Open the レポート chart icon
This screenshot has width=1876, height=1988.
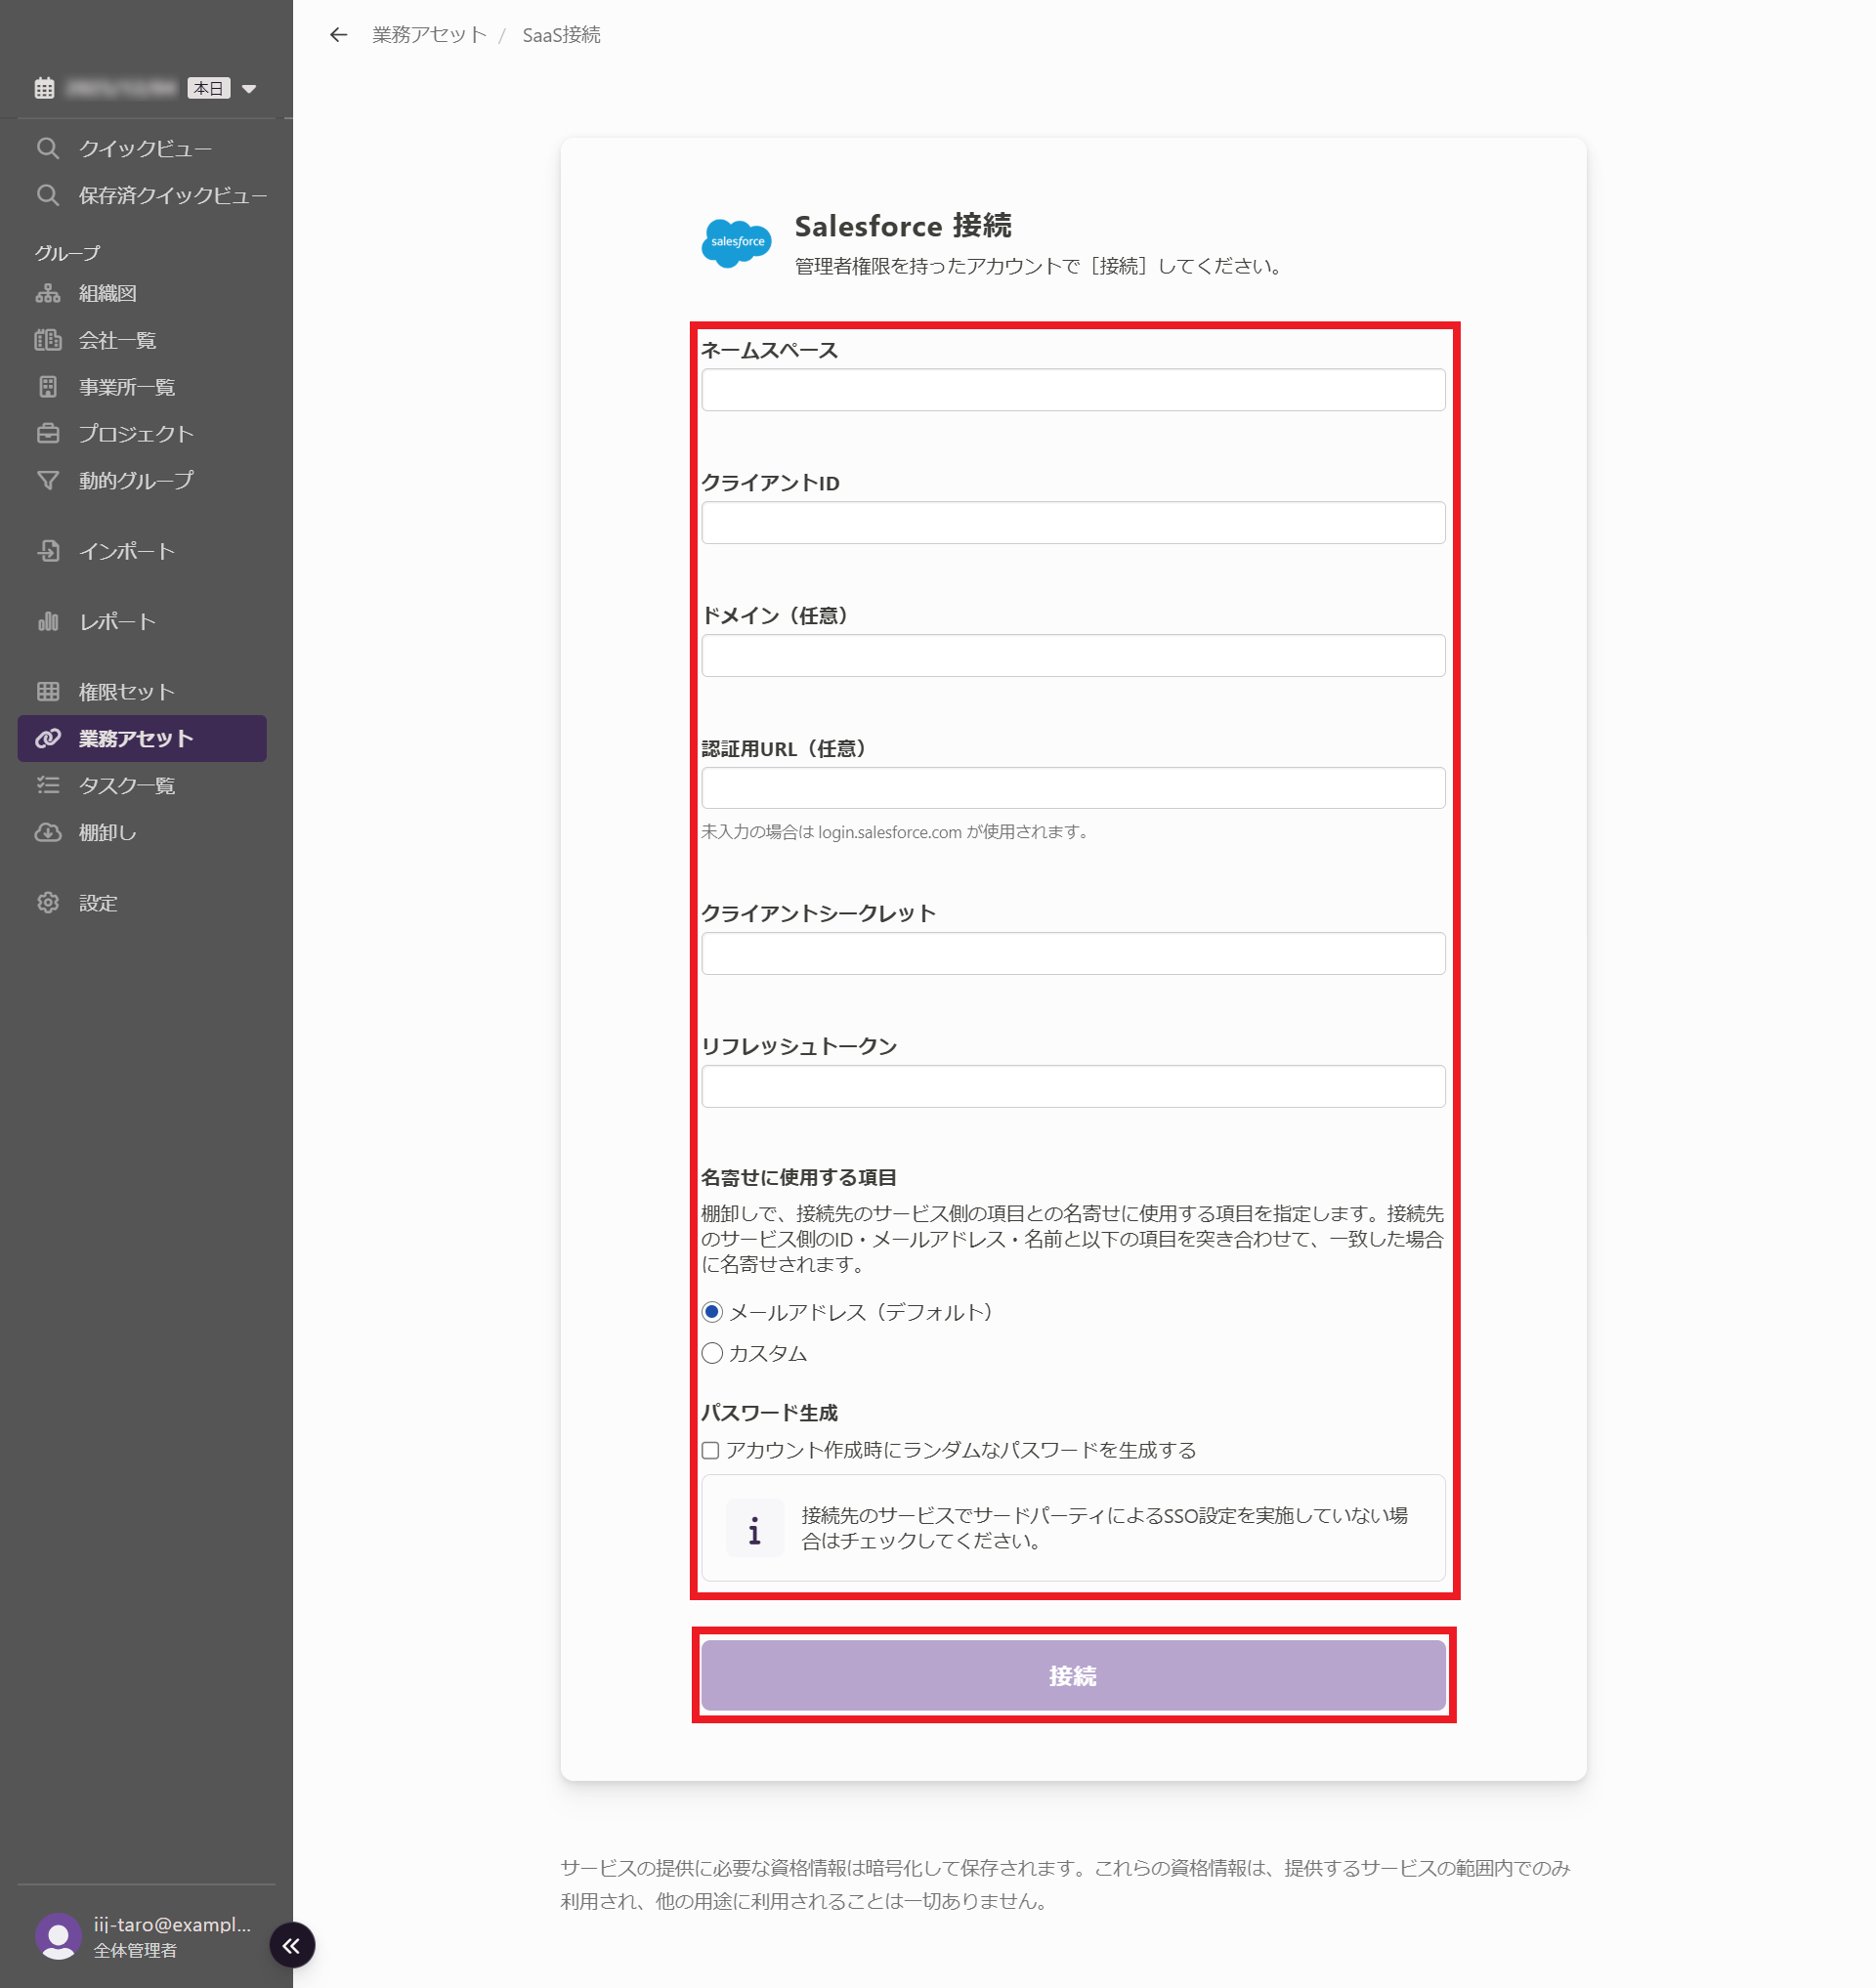pyautogui.click(x=48, y=621)
